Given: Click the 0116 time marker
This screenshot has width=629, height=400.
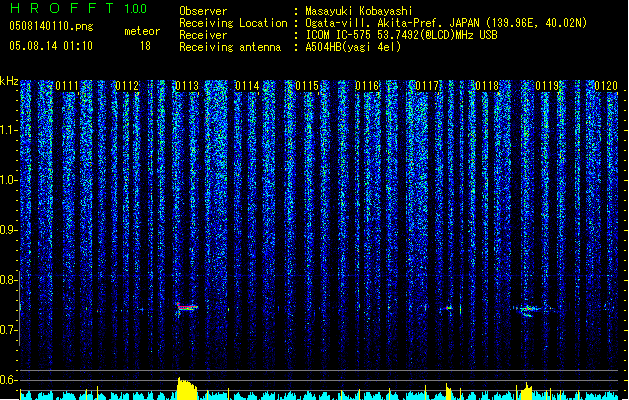Looking at the screenshot, I should point(367,86).
